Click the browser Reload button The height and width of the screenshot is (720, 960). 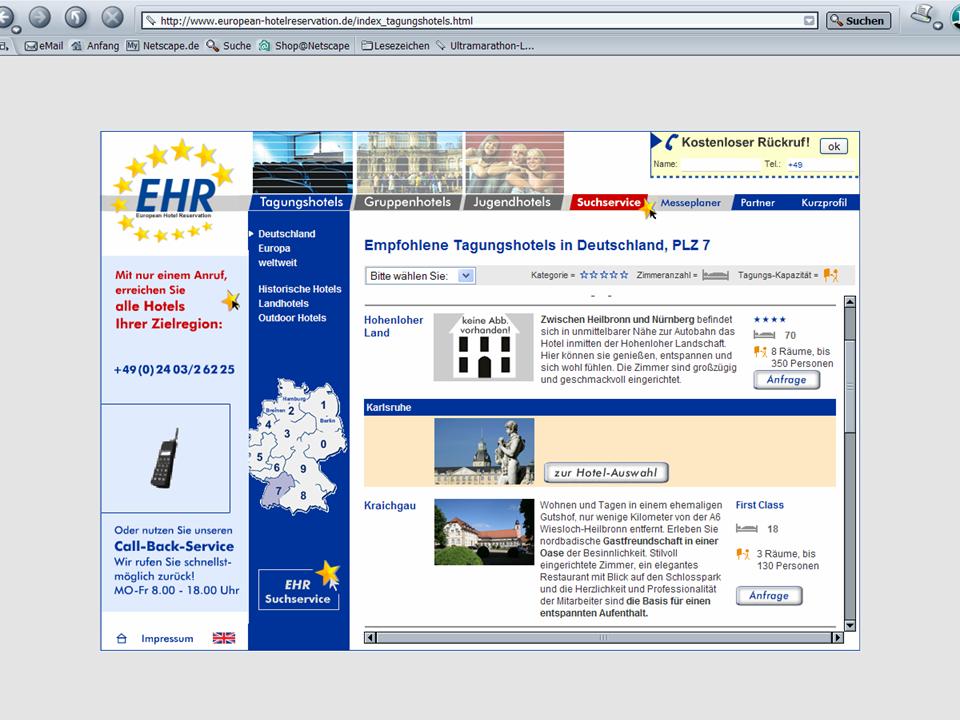coord(76,17)
